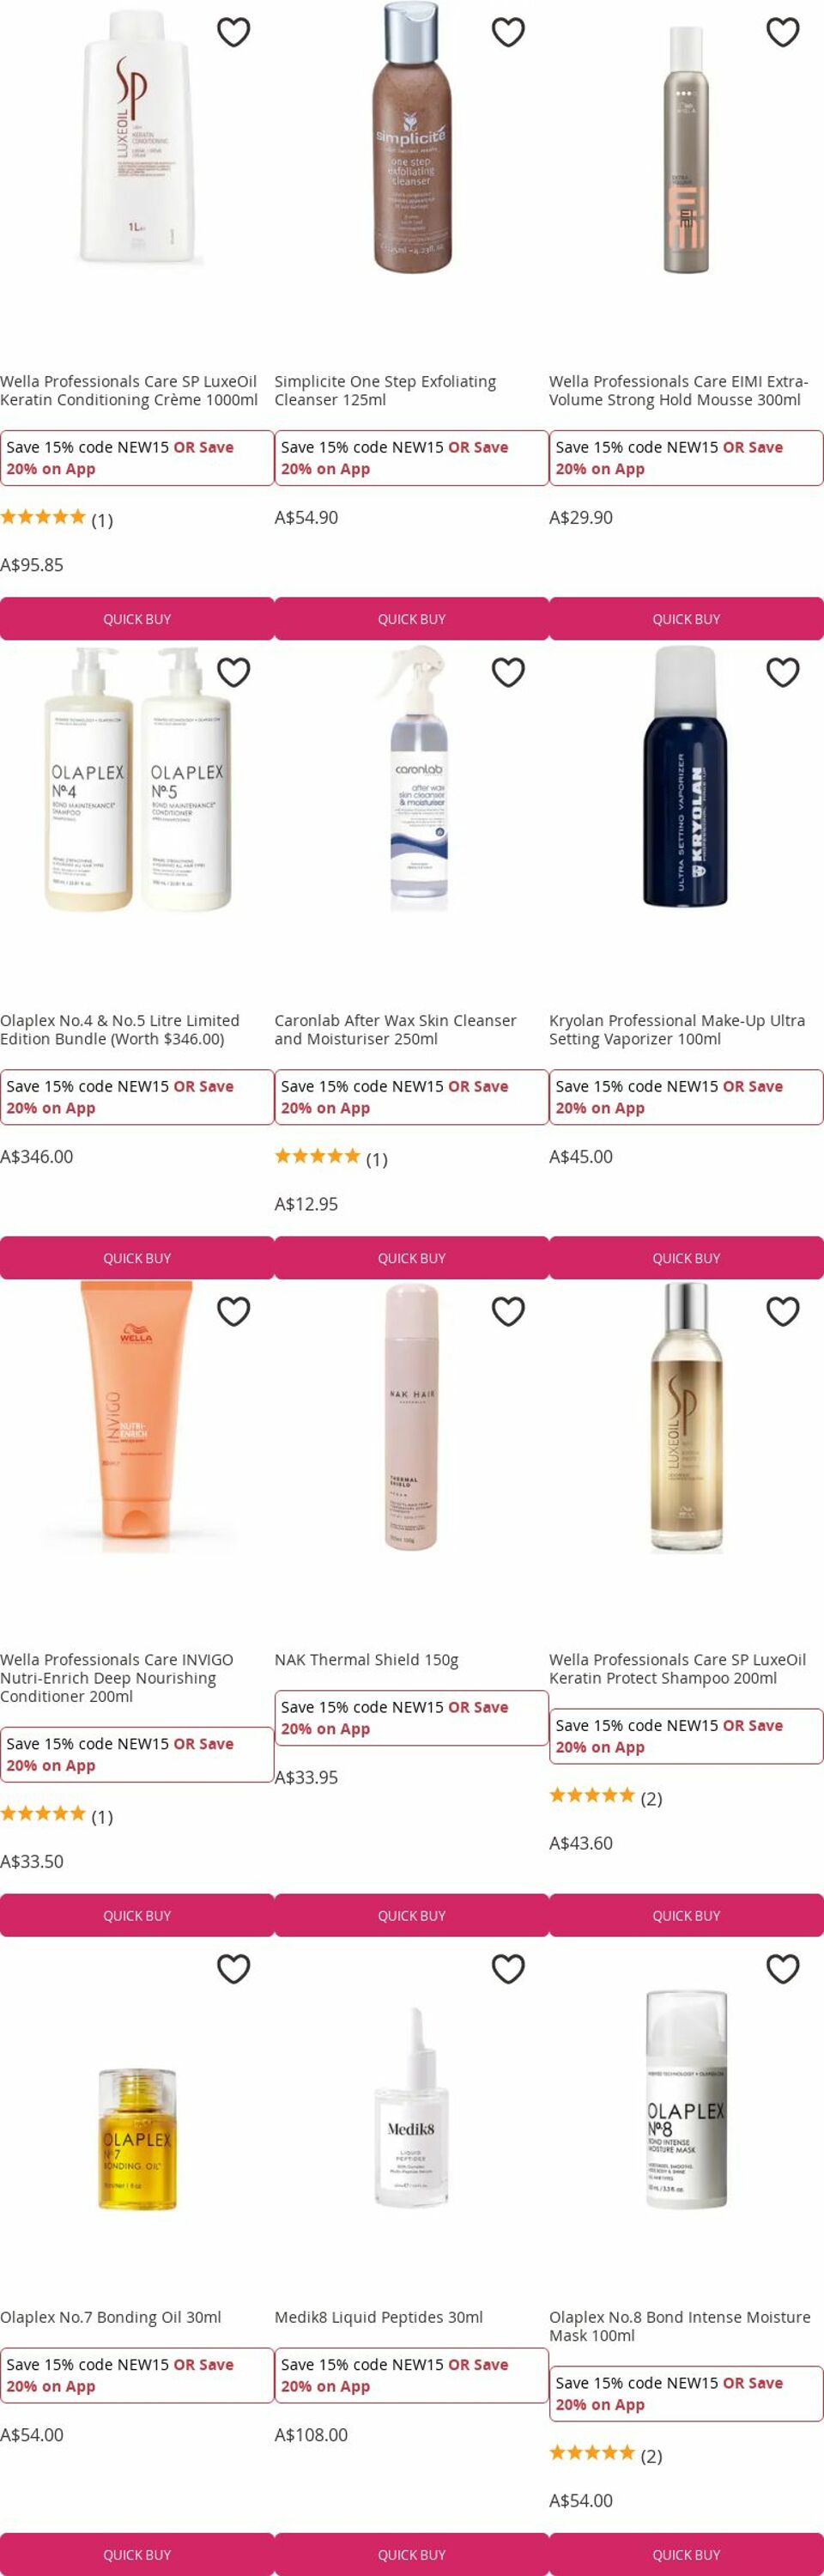View Wella INVIGO Nutri-Enrich Conditioner product image
The height and width of the screenshot is (2576, 824).
(137, 1416)
